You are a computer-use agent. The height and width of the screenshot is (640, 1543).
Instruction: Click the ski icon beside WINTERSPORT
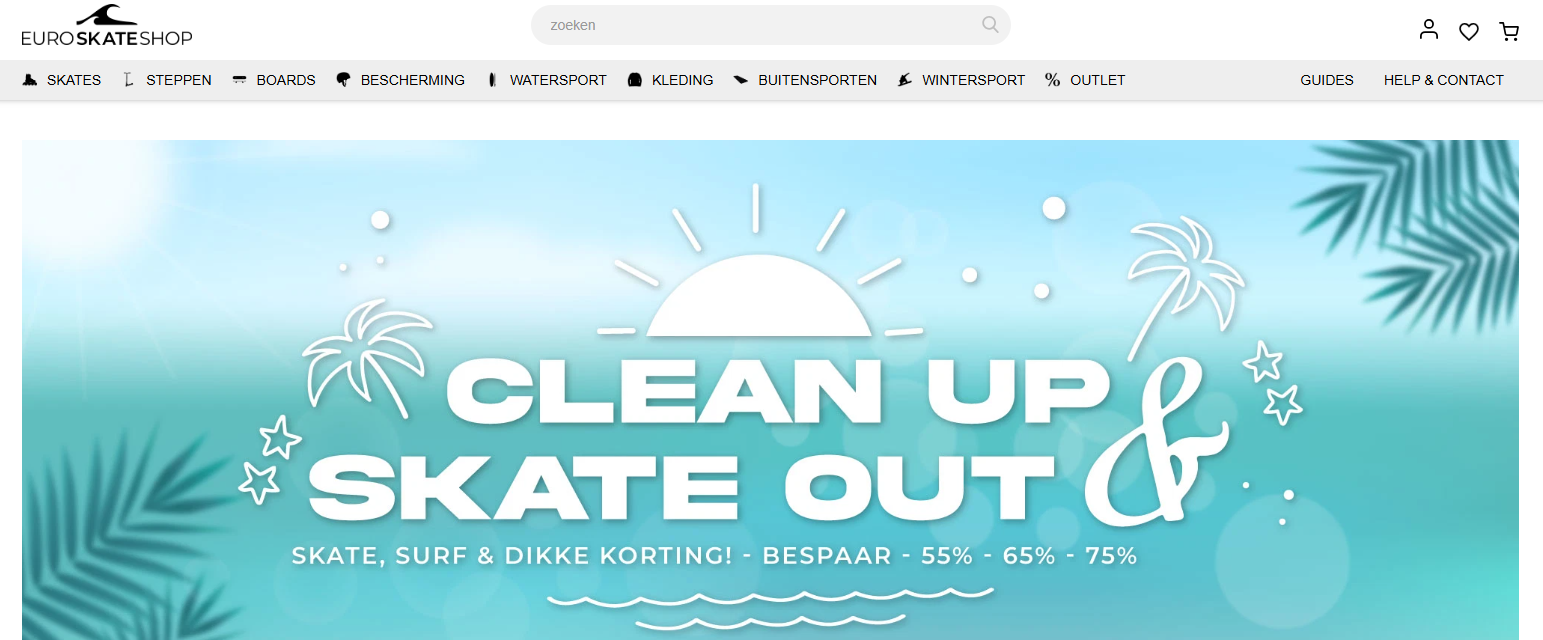(x=905, y=79)
